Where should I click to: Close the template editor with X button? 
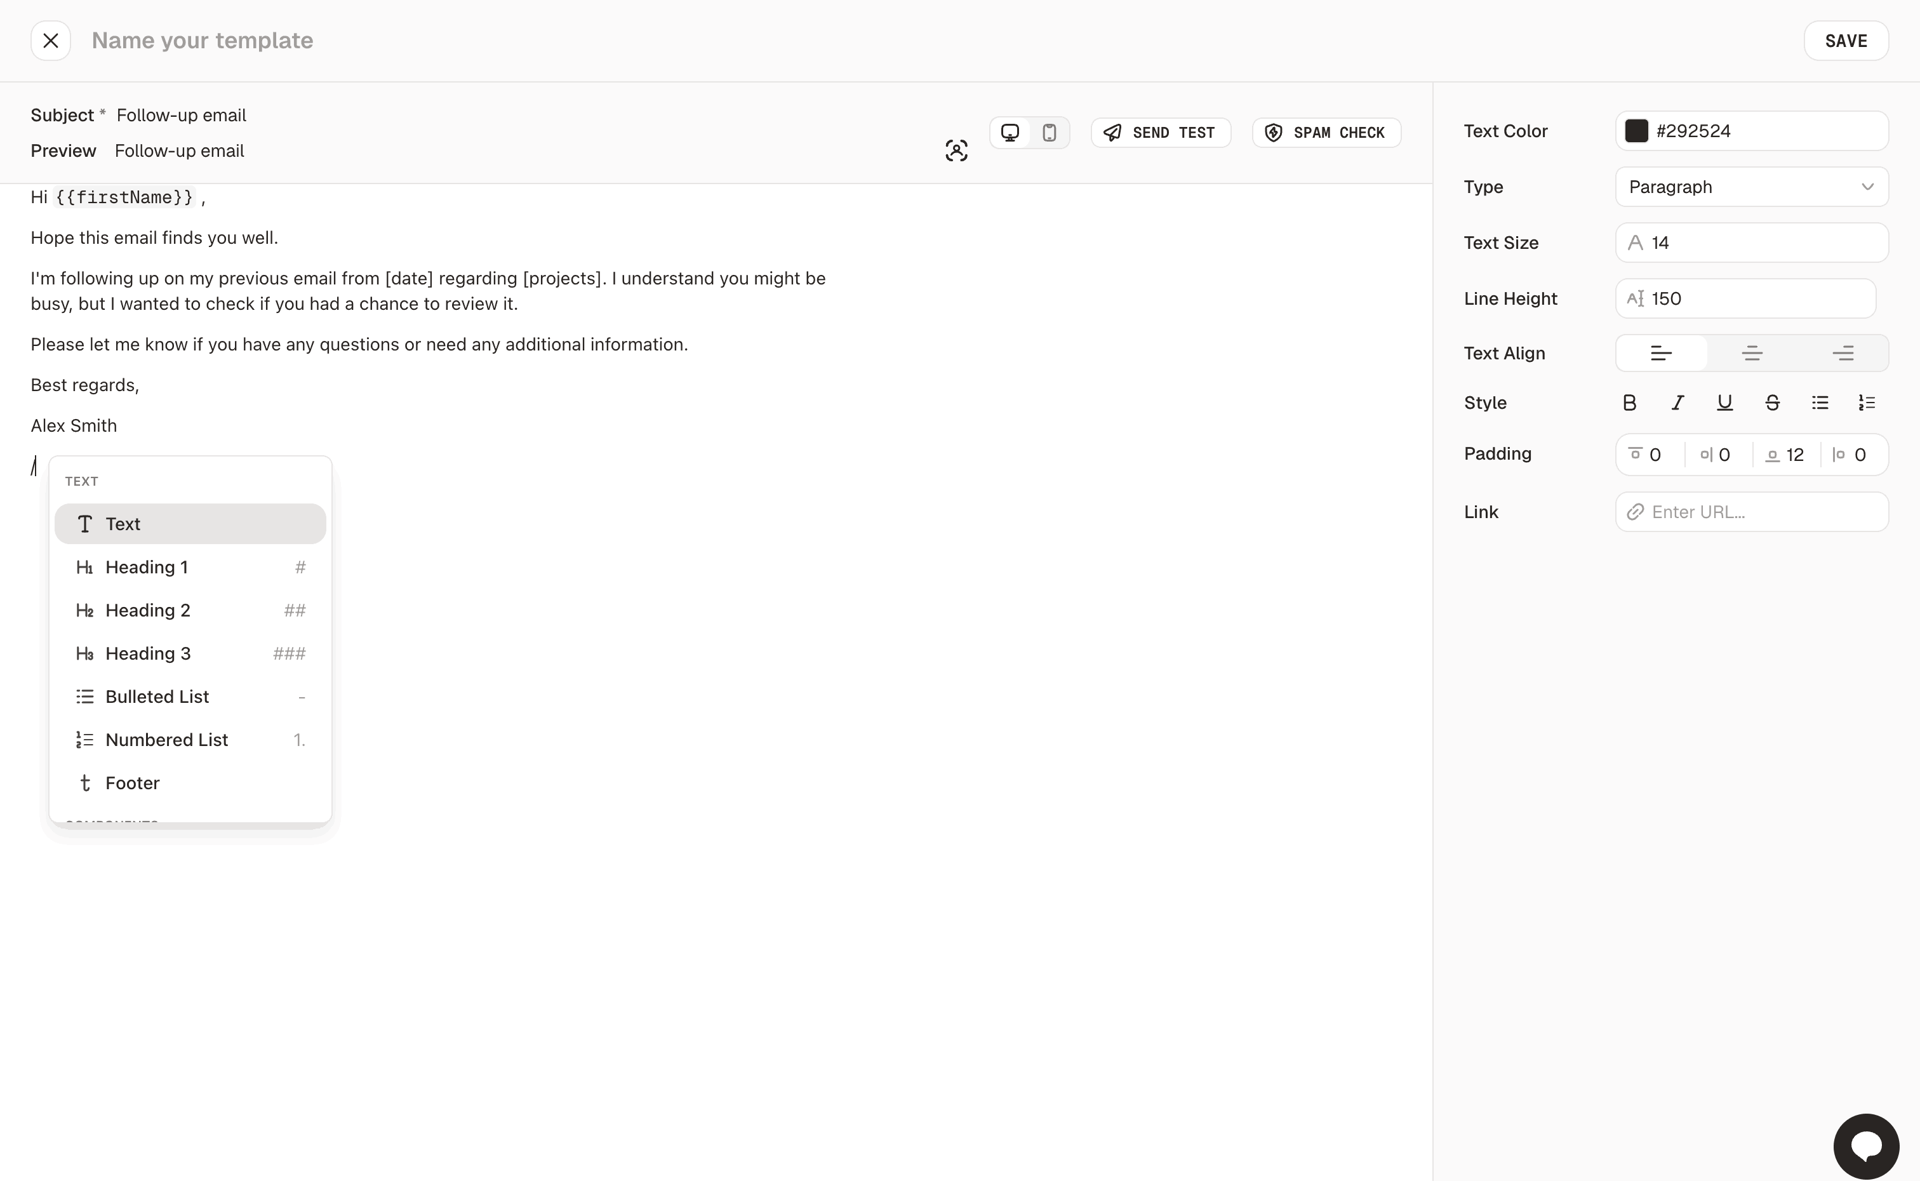50,41
